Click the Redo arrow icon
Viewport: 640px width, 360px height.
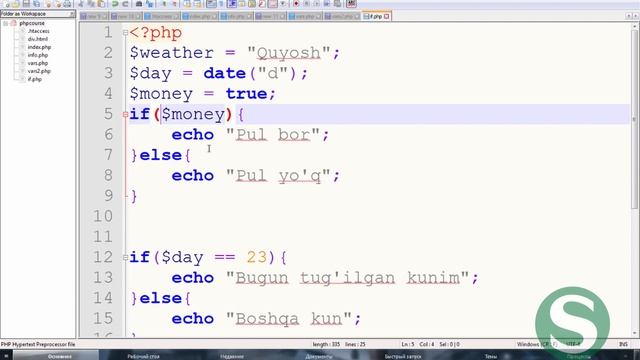pos(125,4)
